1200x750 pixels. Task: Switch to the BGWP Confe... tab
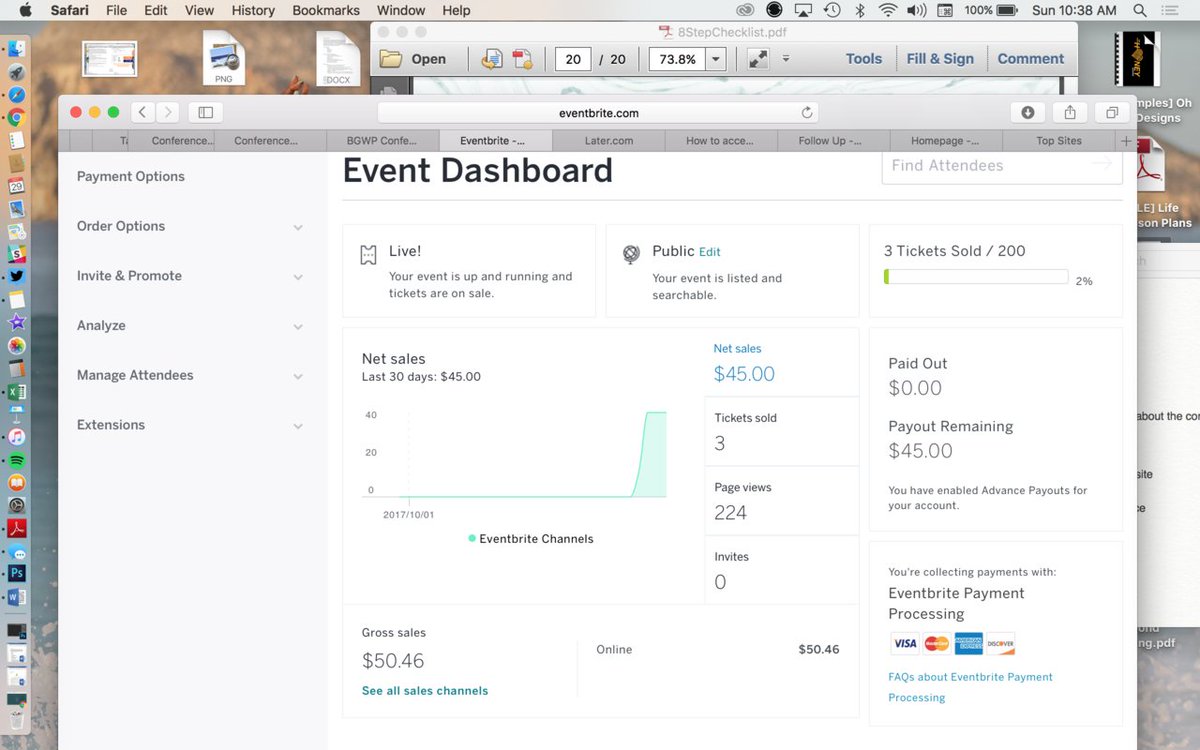click(x=382, y=141)
